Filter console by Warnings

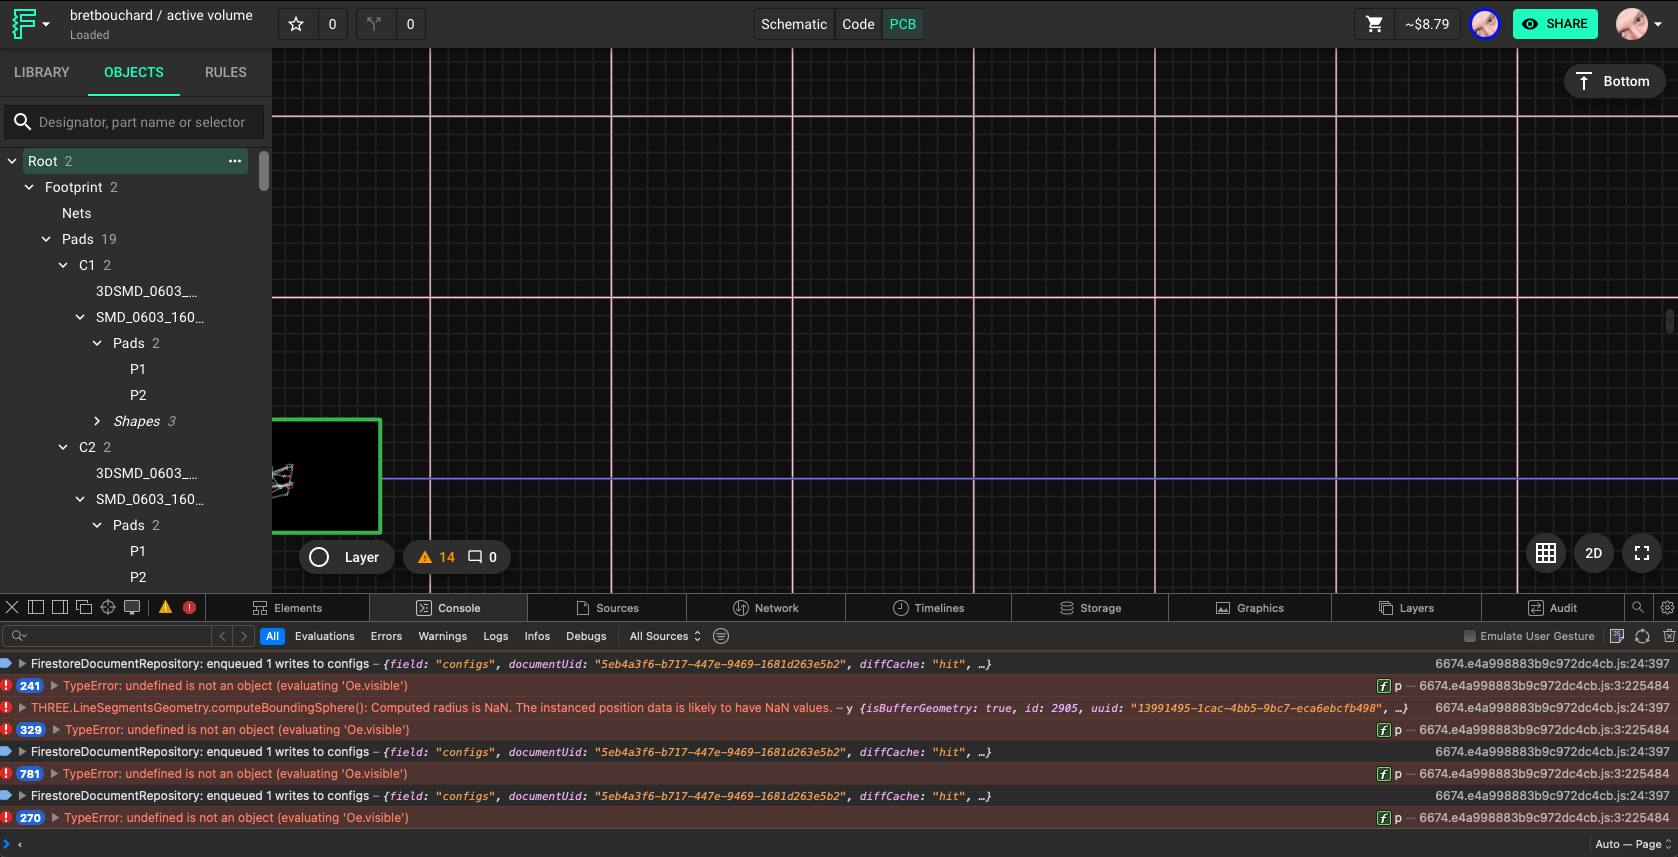tap(443, 636)
